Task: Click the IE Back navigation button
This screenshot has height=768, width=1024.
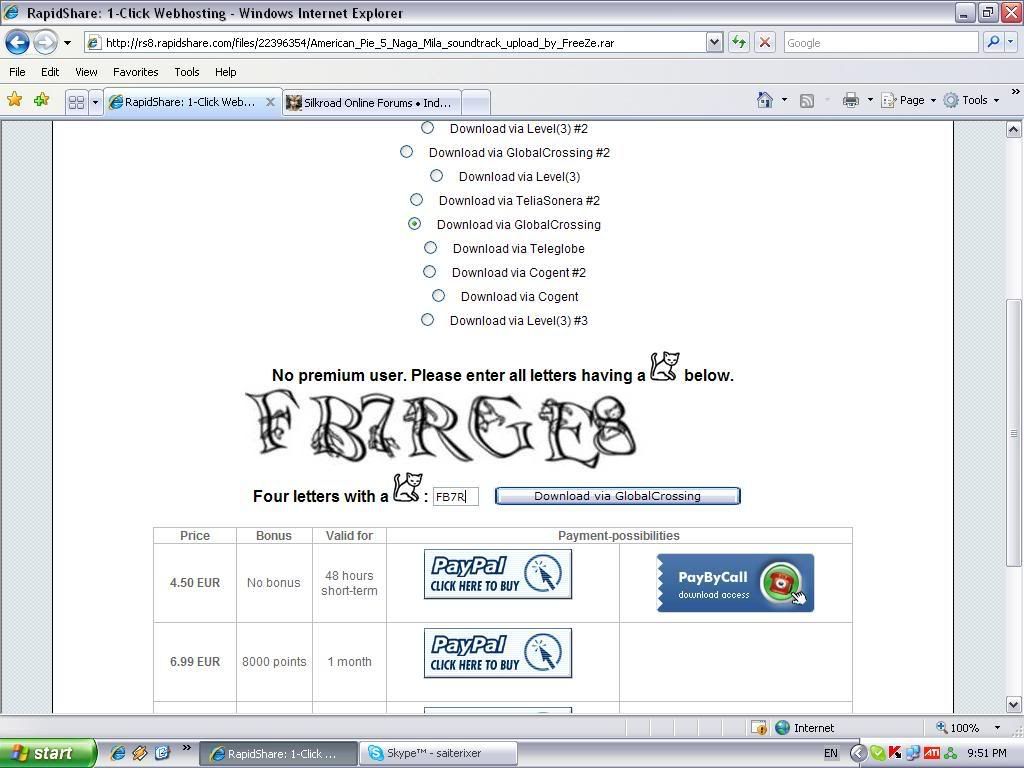Action: [x=17, y=43]
